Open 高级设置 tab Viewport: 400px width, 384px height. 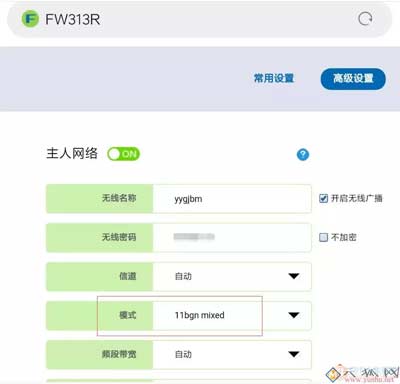(x=353, y=79)
